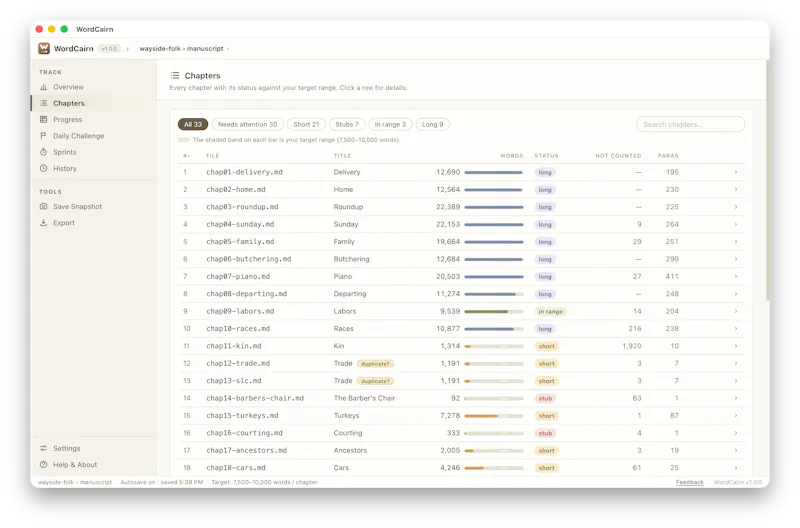This screenshot has height=528, width=800.
Task: Click the Progress grid icon in sidebar
Action: click(x=43, y=119)
